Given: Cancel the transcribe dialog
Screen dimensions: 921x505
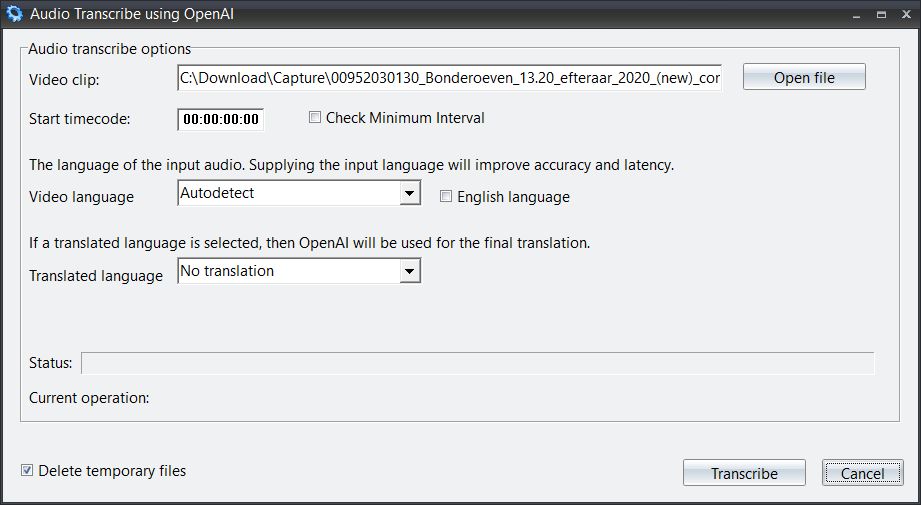Looking at the screenshot, I should click(862, 473).
